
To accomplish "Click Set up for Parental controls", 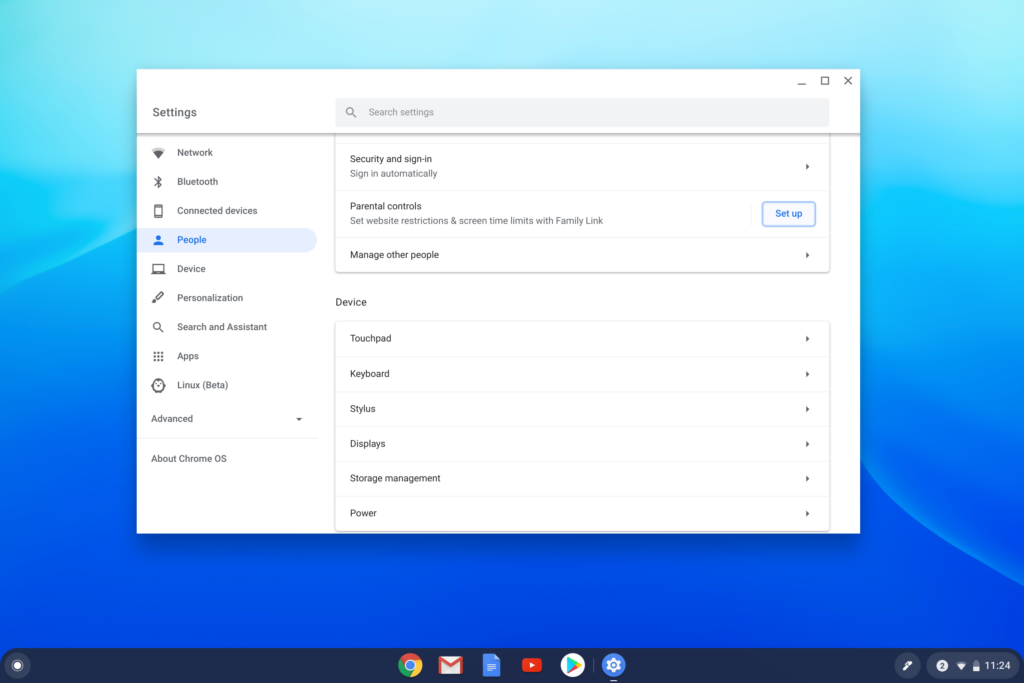I will pos(788,214).
